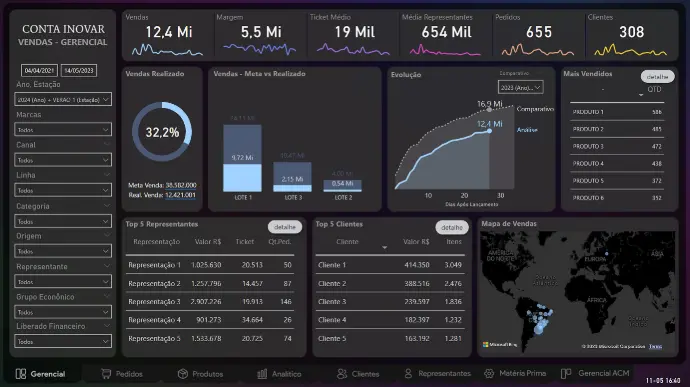Open the Marcas dropdown
690x387 pixels.
point(63,129)
